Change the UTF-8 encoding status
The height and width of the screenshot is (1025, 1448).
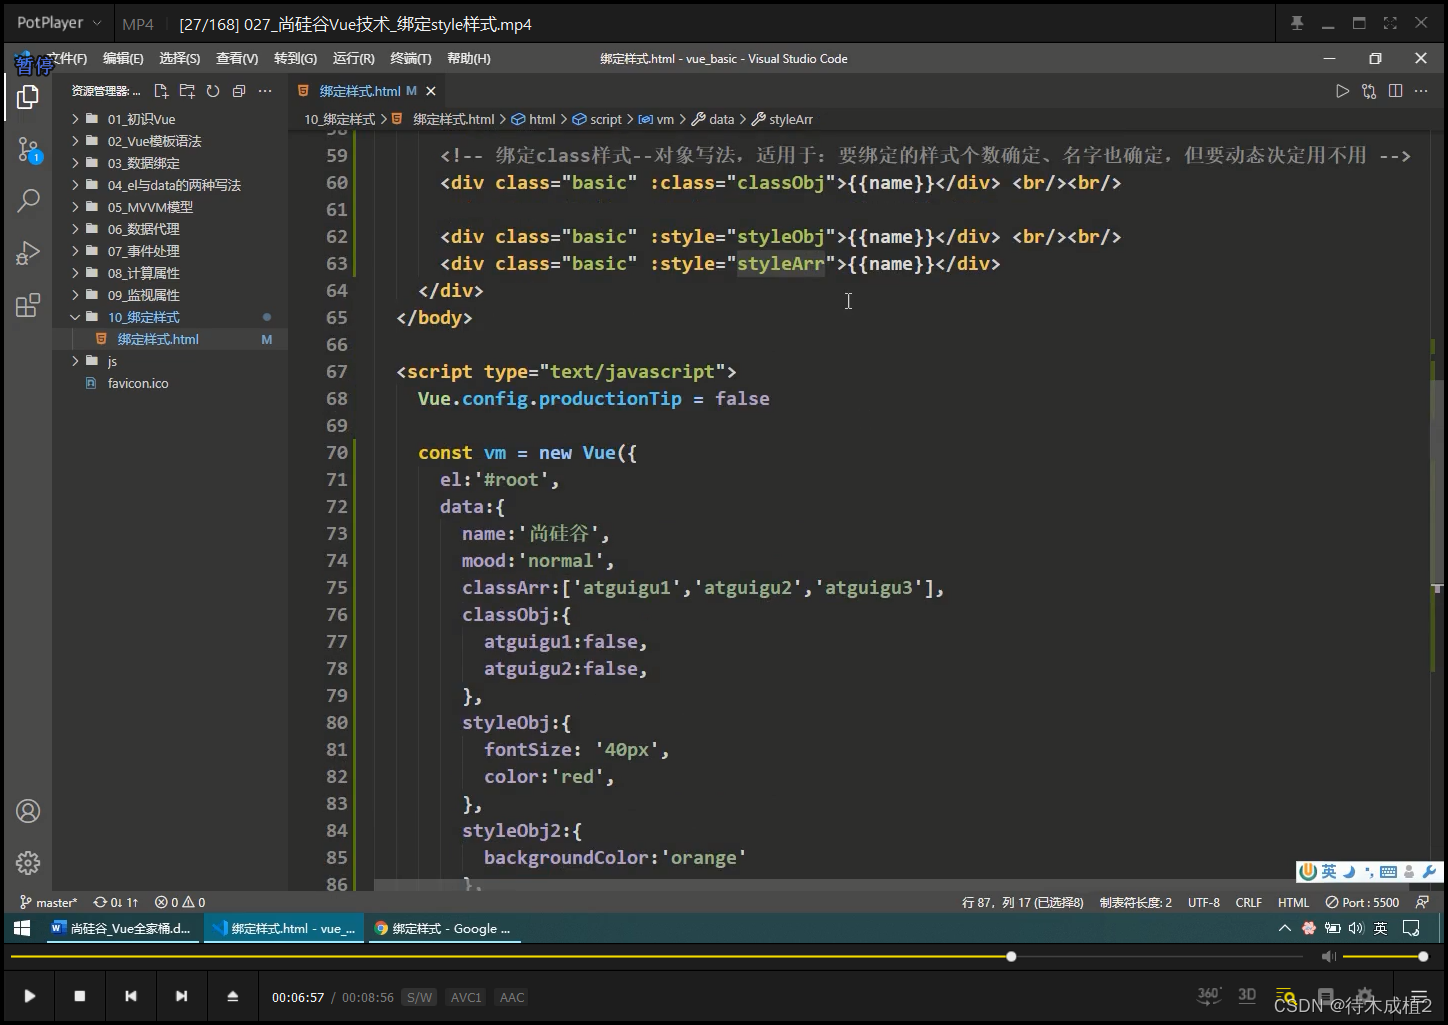(x=1204, y=902)
